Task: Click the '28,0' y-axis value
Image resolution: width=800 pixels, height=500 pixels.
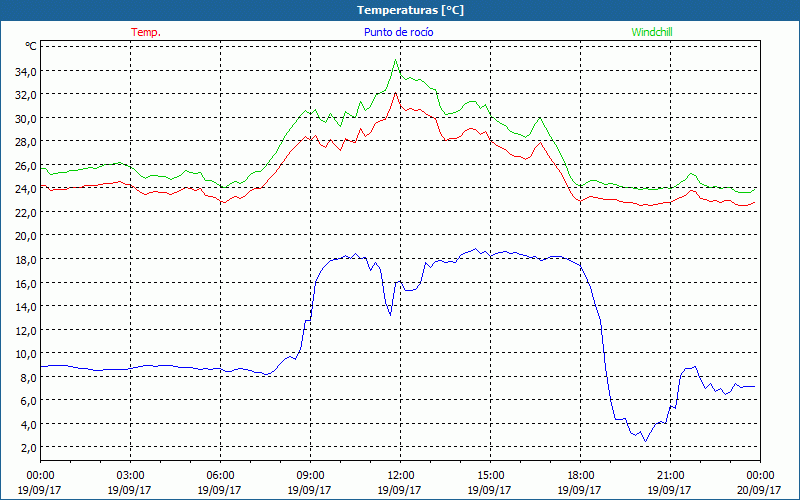Action: click(x=26, y=142)
